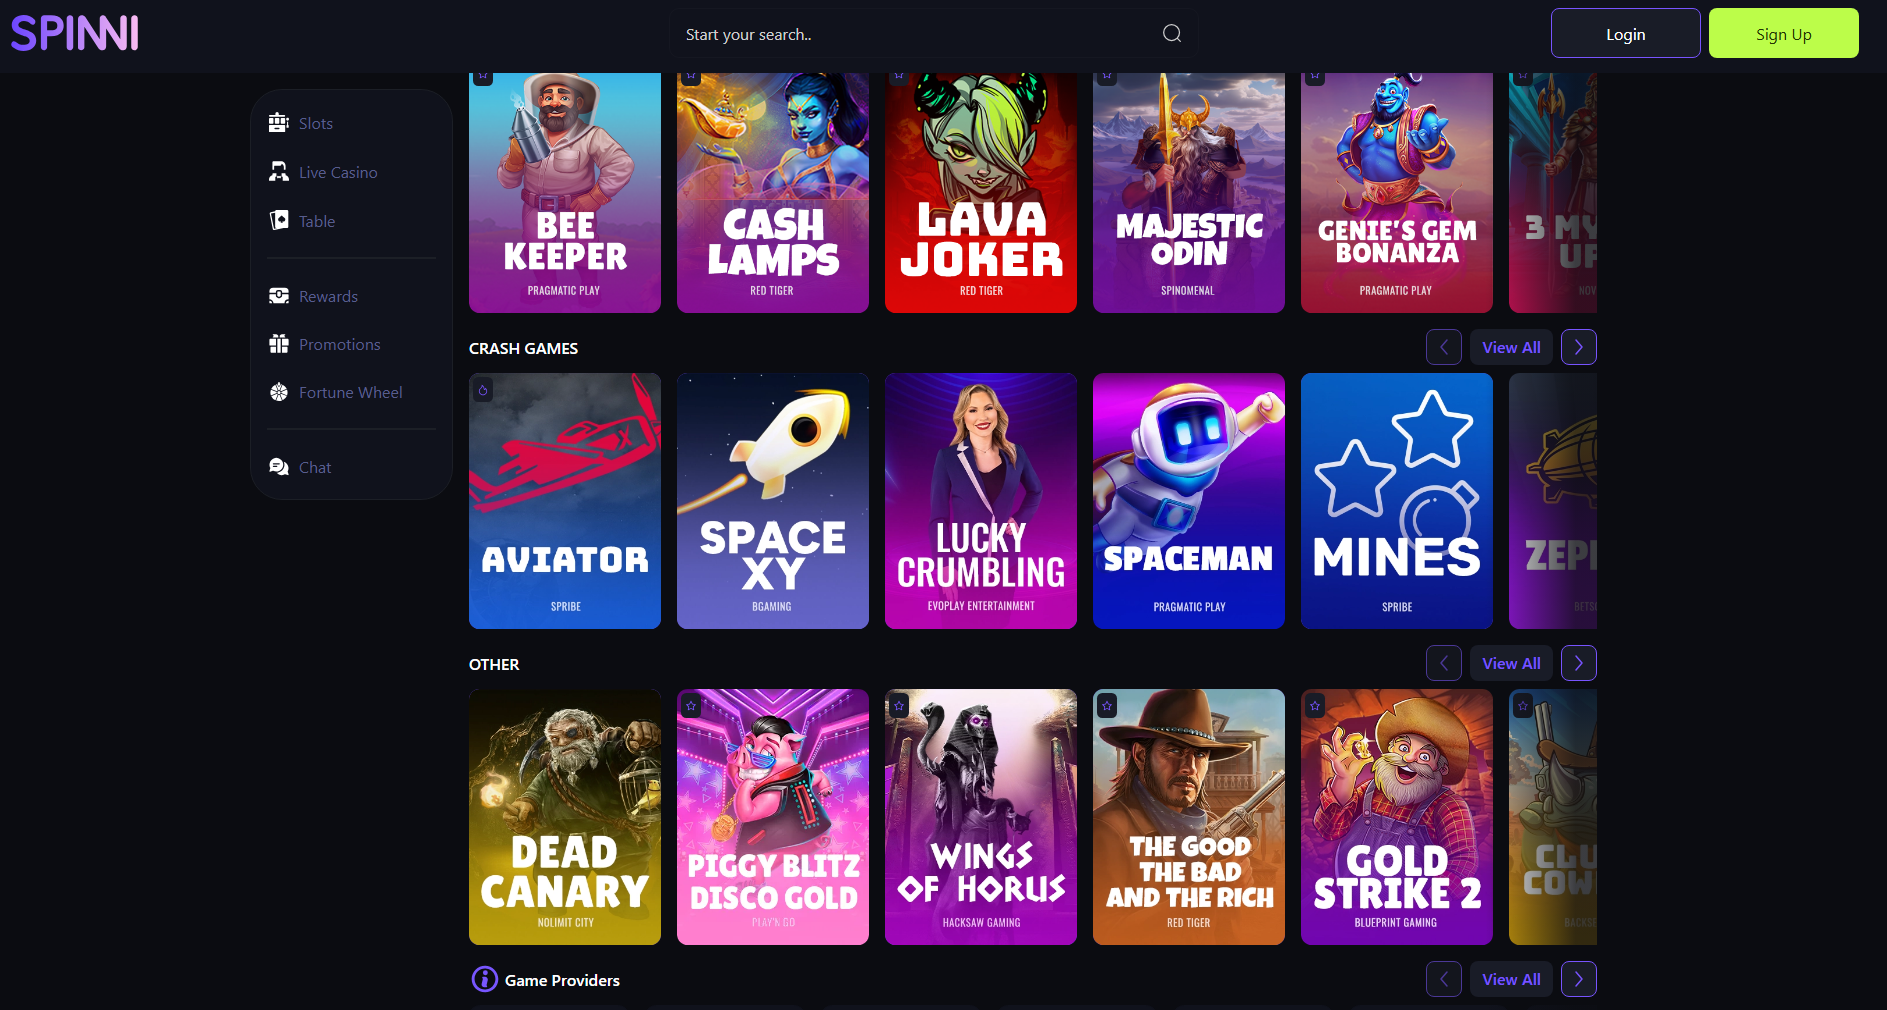Open the Fortune Wheel icon
The width and height of the screenshot is (1887, 1010).
[x=279, y=392]
